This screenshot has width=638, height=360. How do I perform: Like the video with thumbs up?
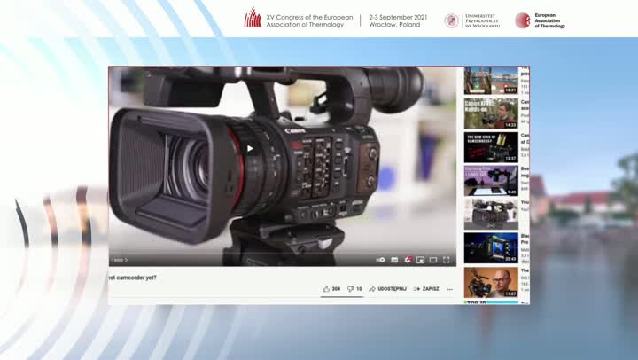pos(331,289)
